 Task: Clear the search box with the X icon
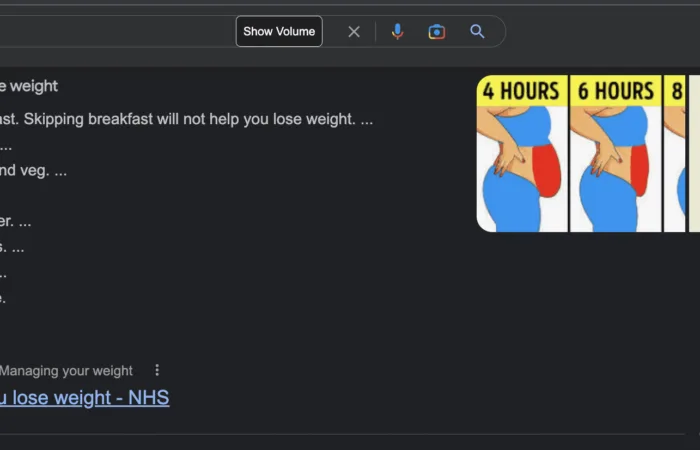[354, 32]
